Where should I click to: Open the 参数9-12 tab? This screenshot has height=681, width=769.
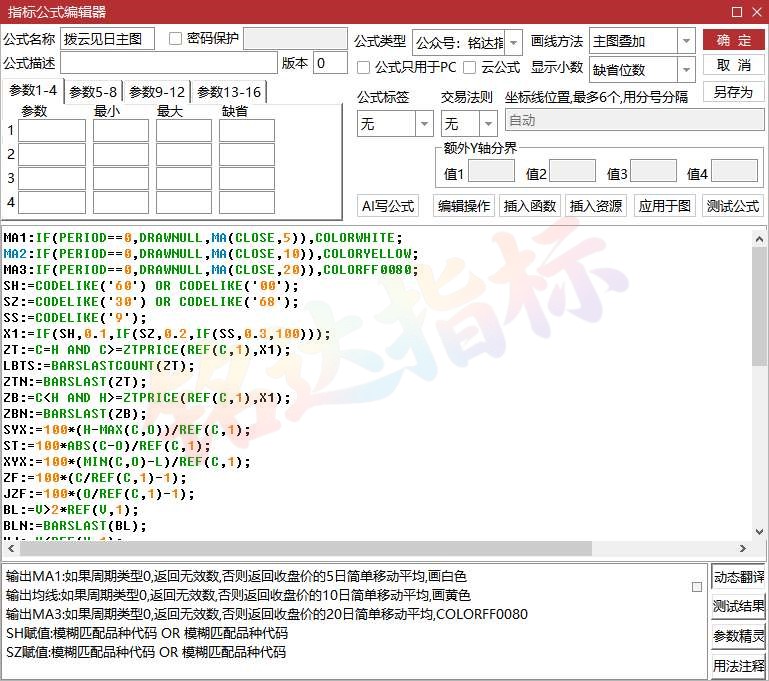pyautogui.click(x=157, y=92)
